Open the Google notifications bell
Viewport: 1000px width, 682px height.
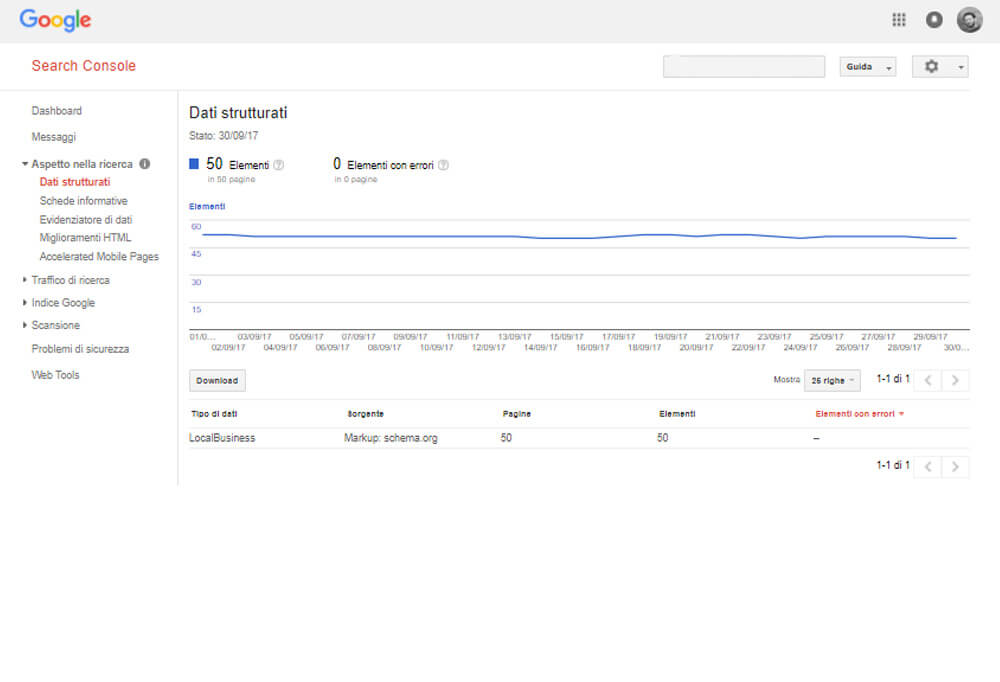(x=934, y=20)
